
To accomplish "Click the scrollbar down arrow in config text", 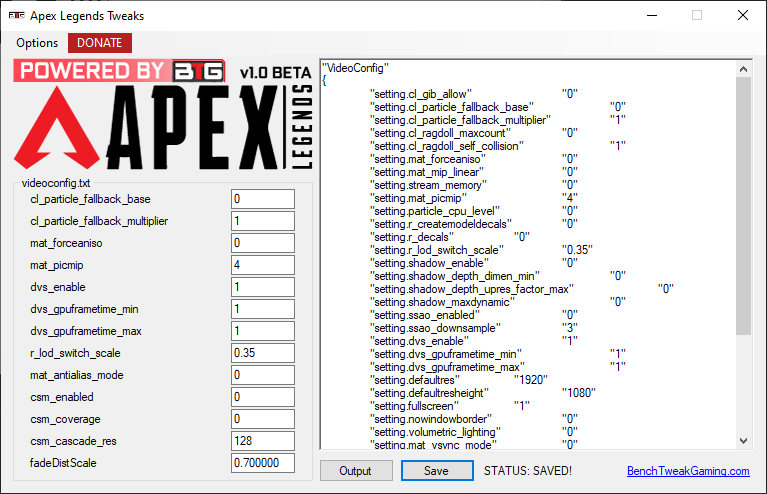I will pyautogui.click(x=744, y=441).
